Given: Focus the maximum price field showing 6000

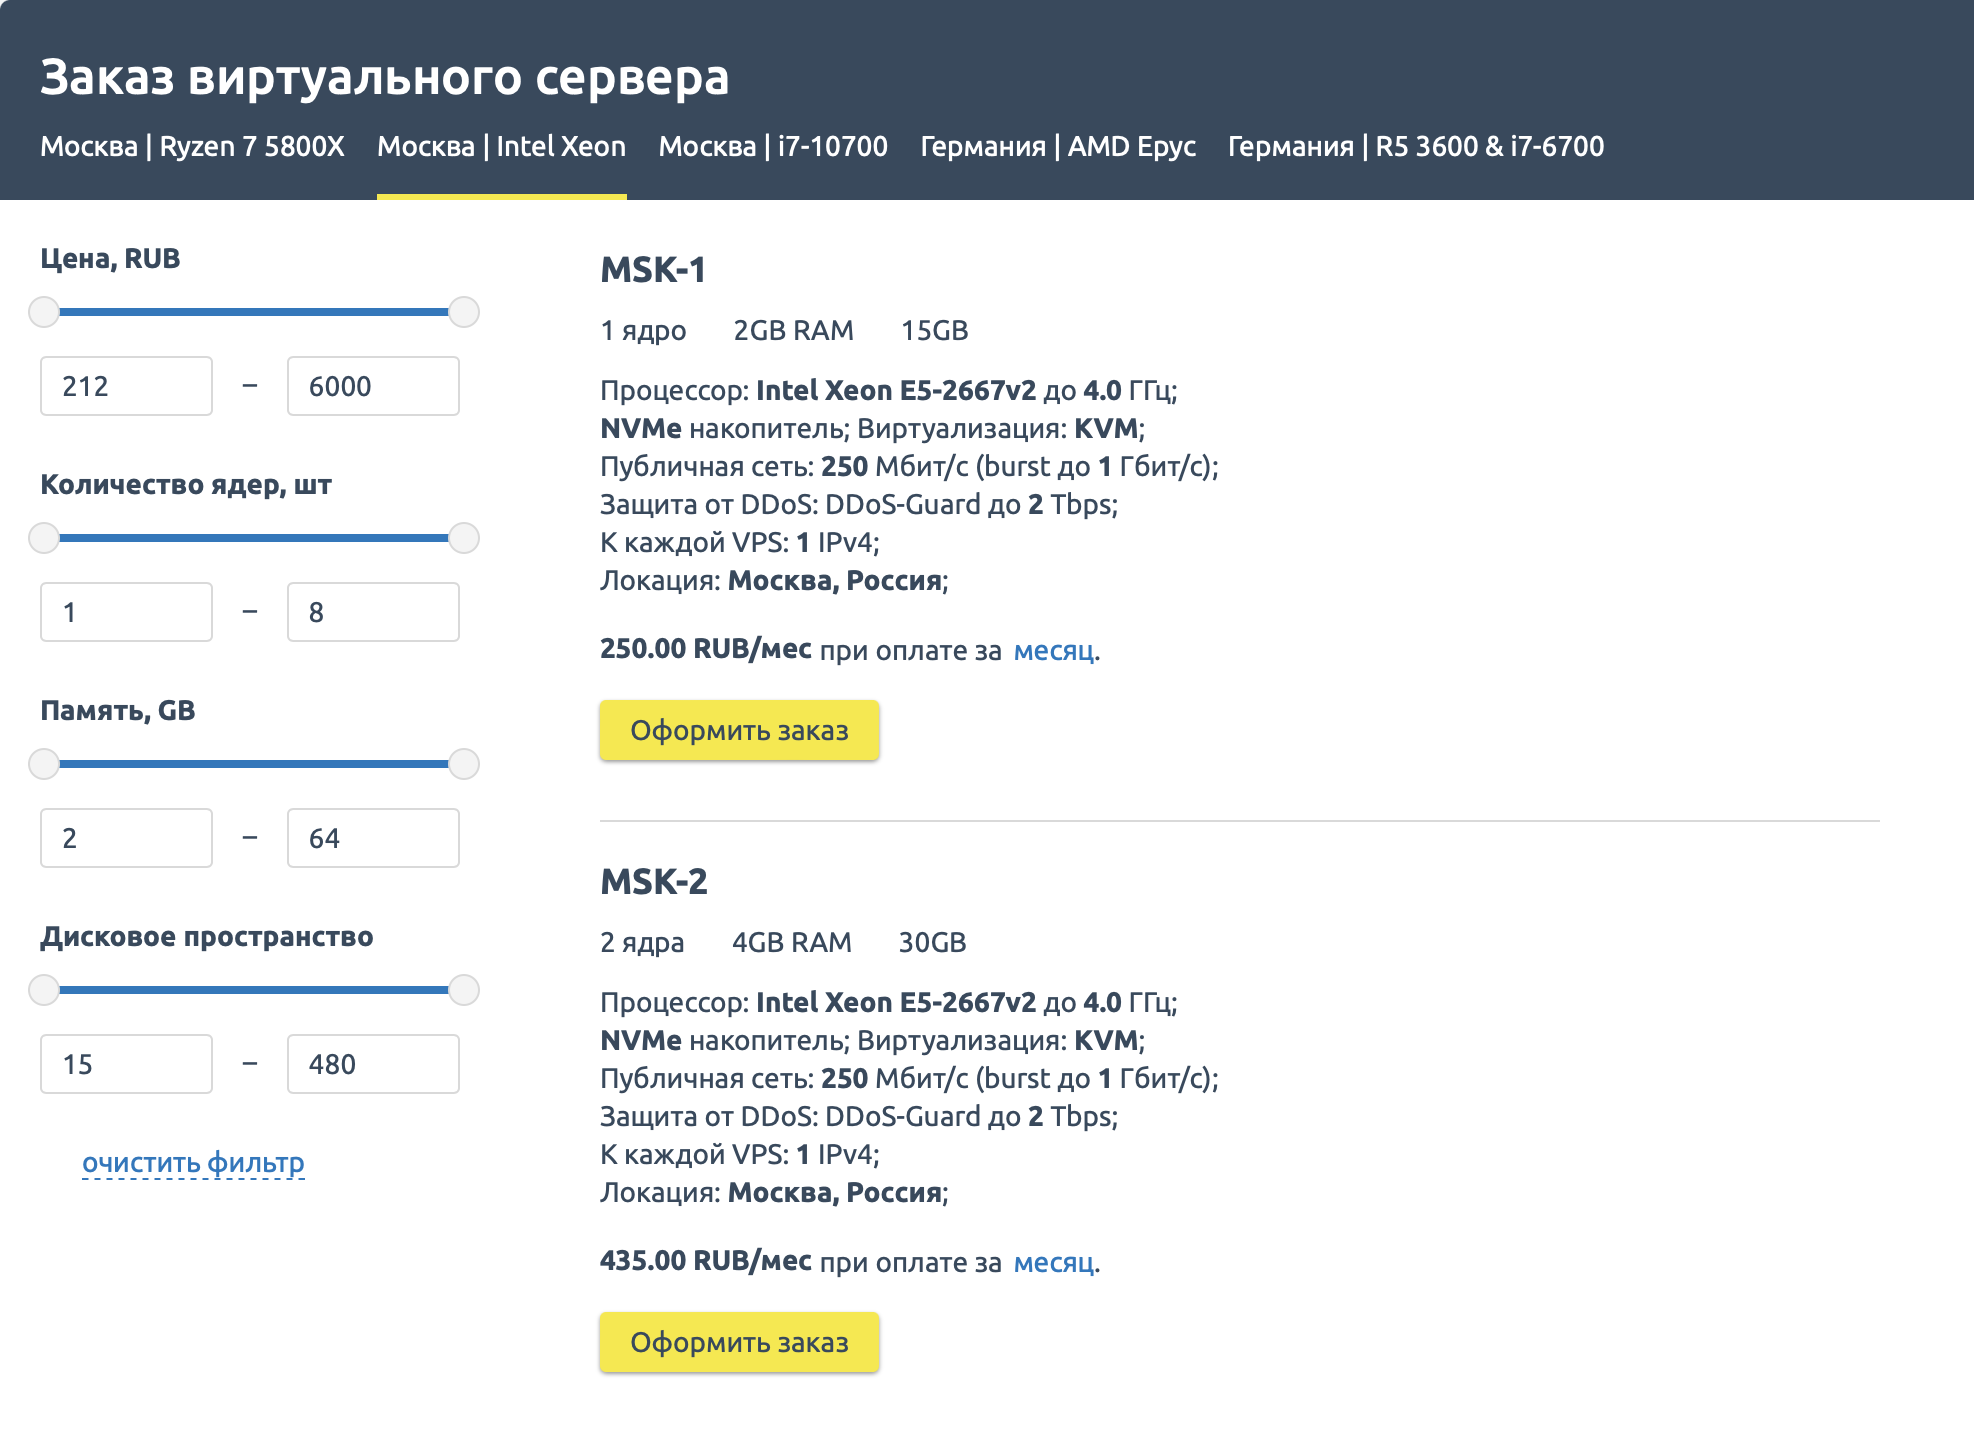Looking at the screenshot, I should tap(373, 386).
